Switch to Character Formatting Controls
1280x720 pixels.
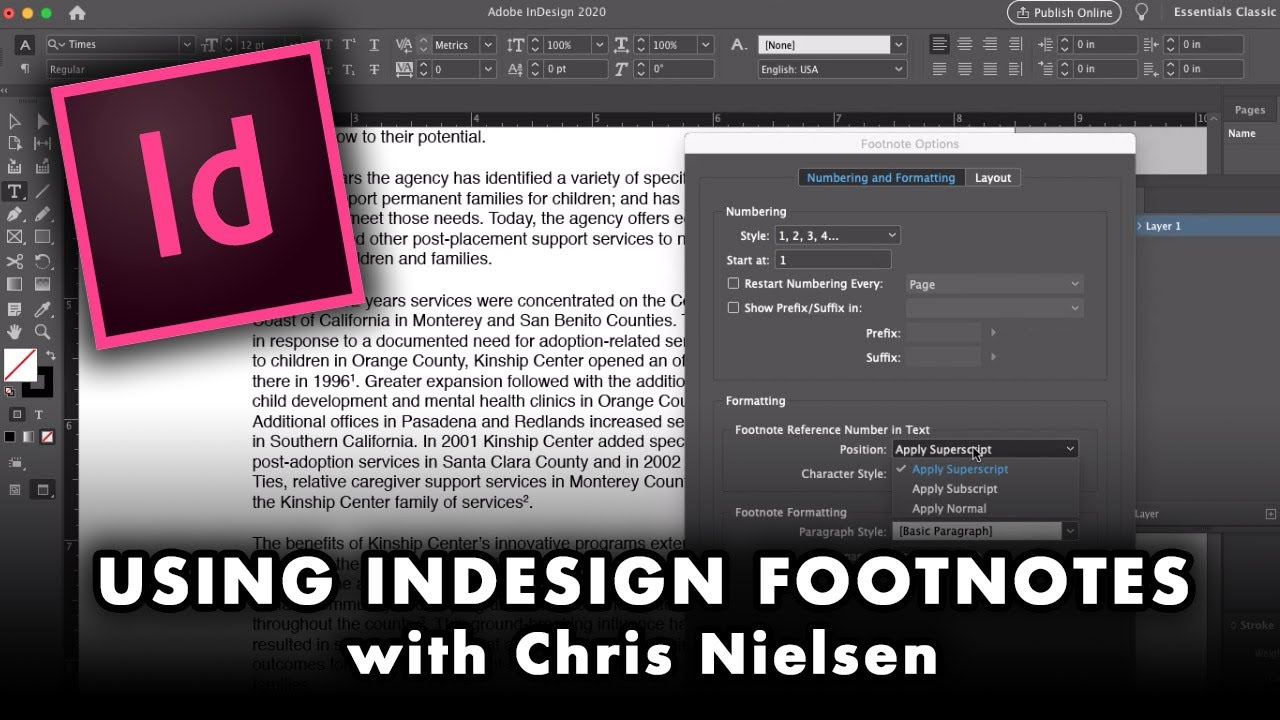(x=25, y=45)
